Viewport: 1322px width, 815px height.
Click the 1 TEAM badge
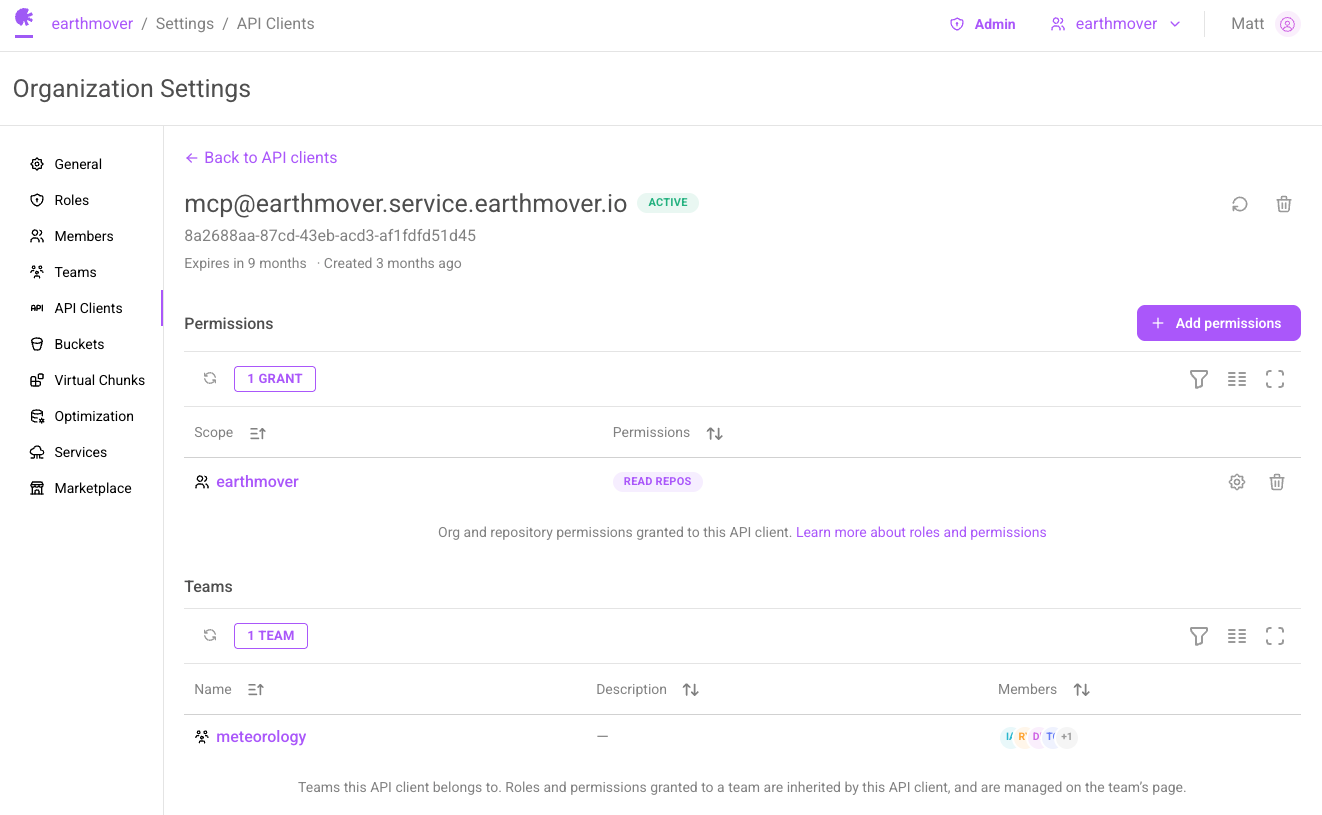(271, 636)
